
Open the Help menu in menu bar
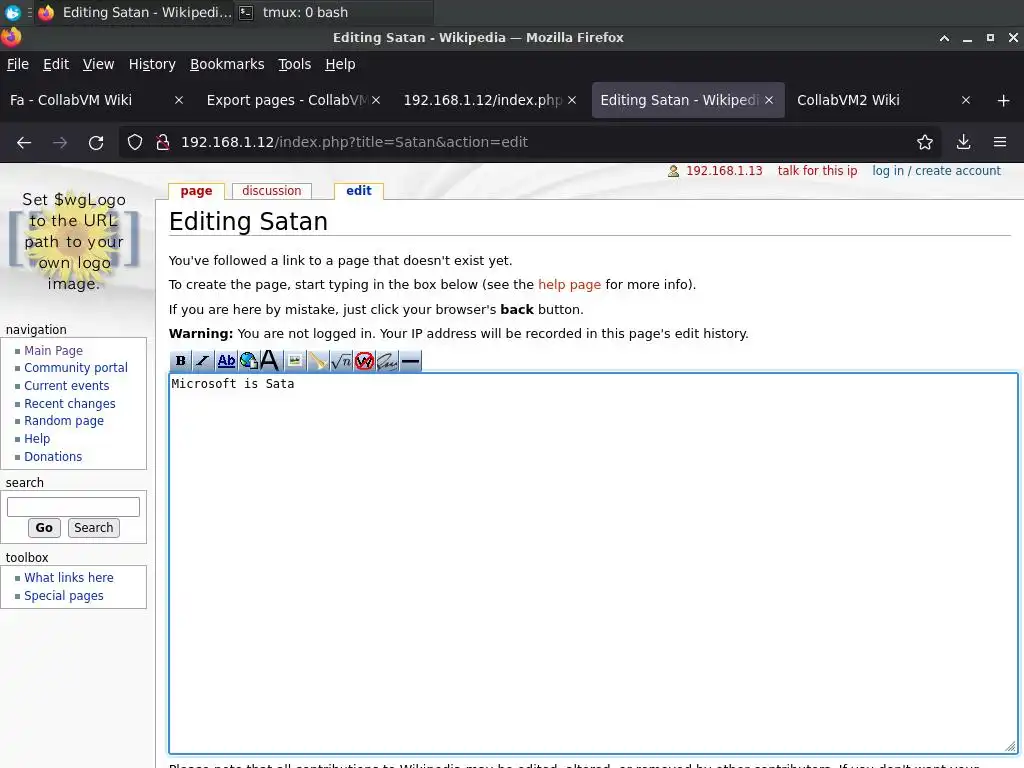(x=340, y=64)
